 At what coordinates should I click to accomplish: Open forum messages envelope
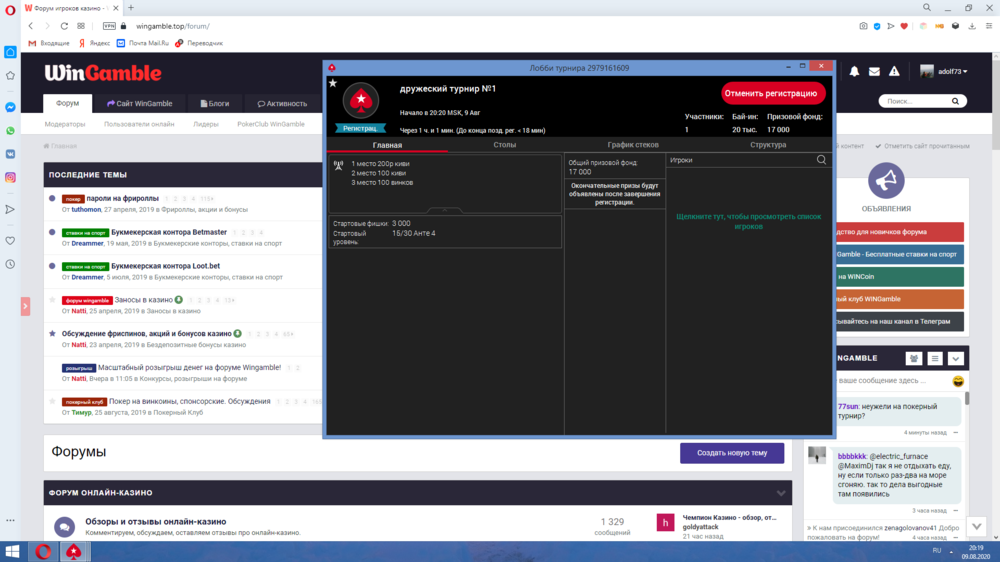point(874,71)
